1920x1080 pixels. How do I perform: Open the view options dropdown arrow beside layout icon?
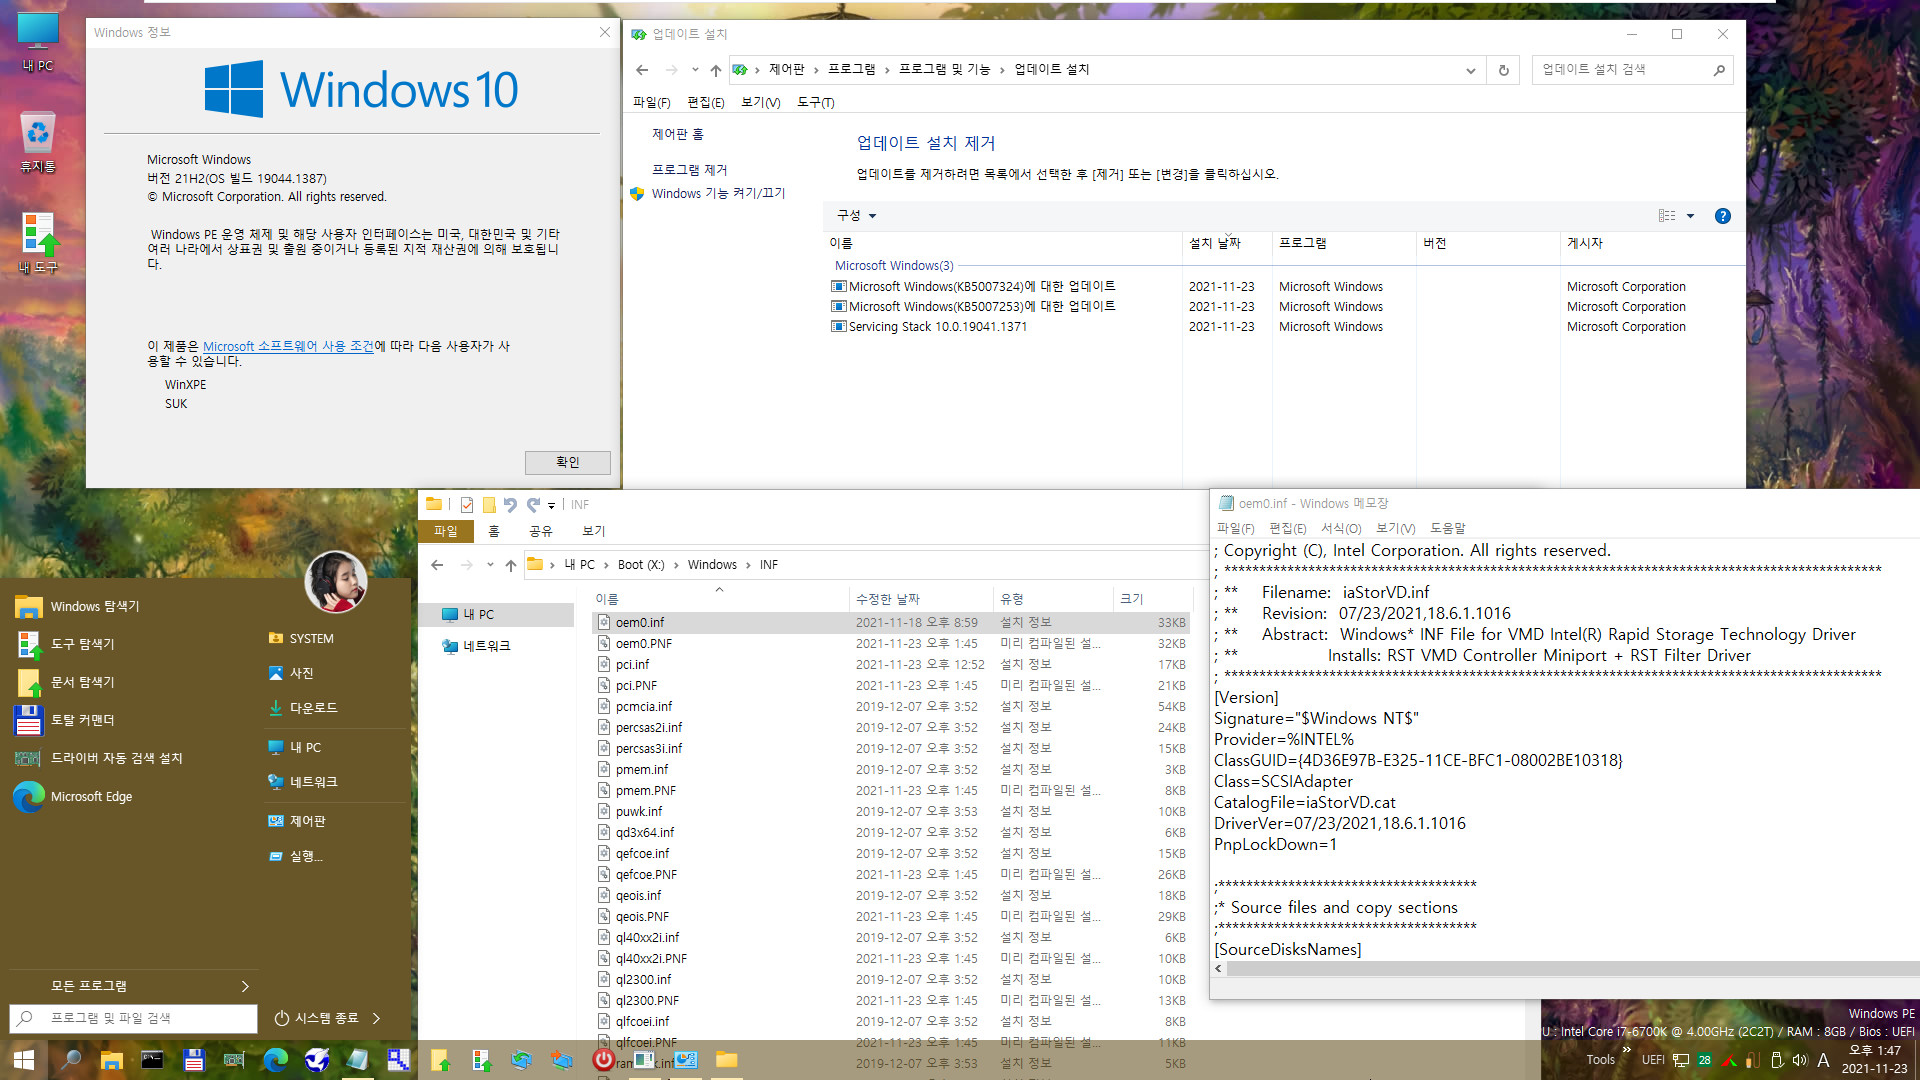[1691, 216]
